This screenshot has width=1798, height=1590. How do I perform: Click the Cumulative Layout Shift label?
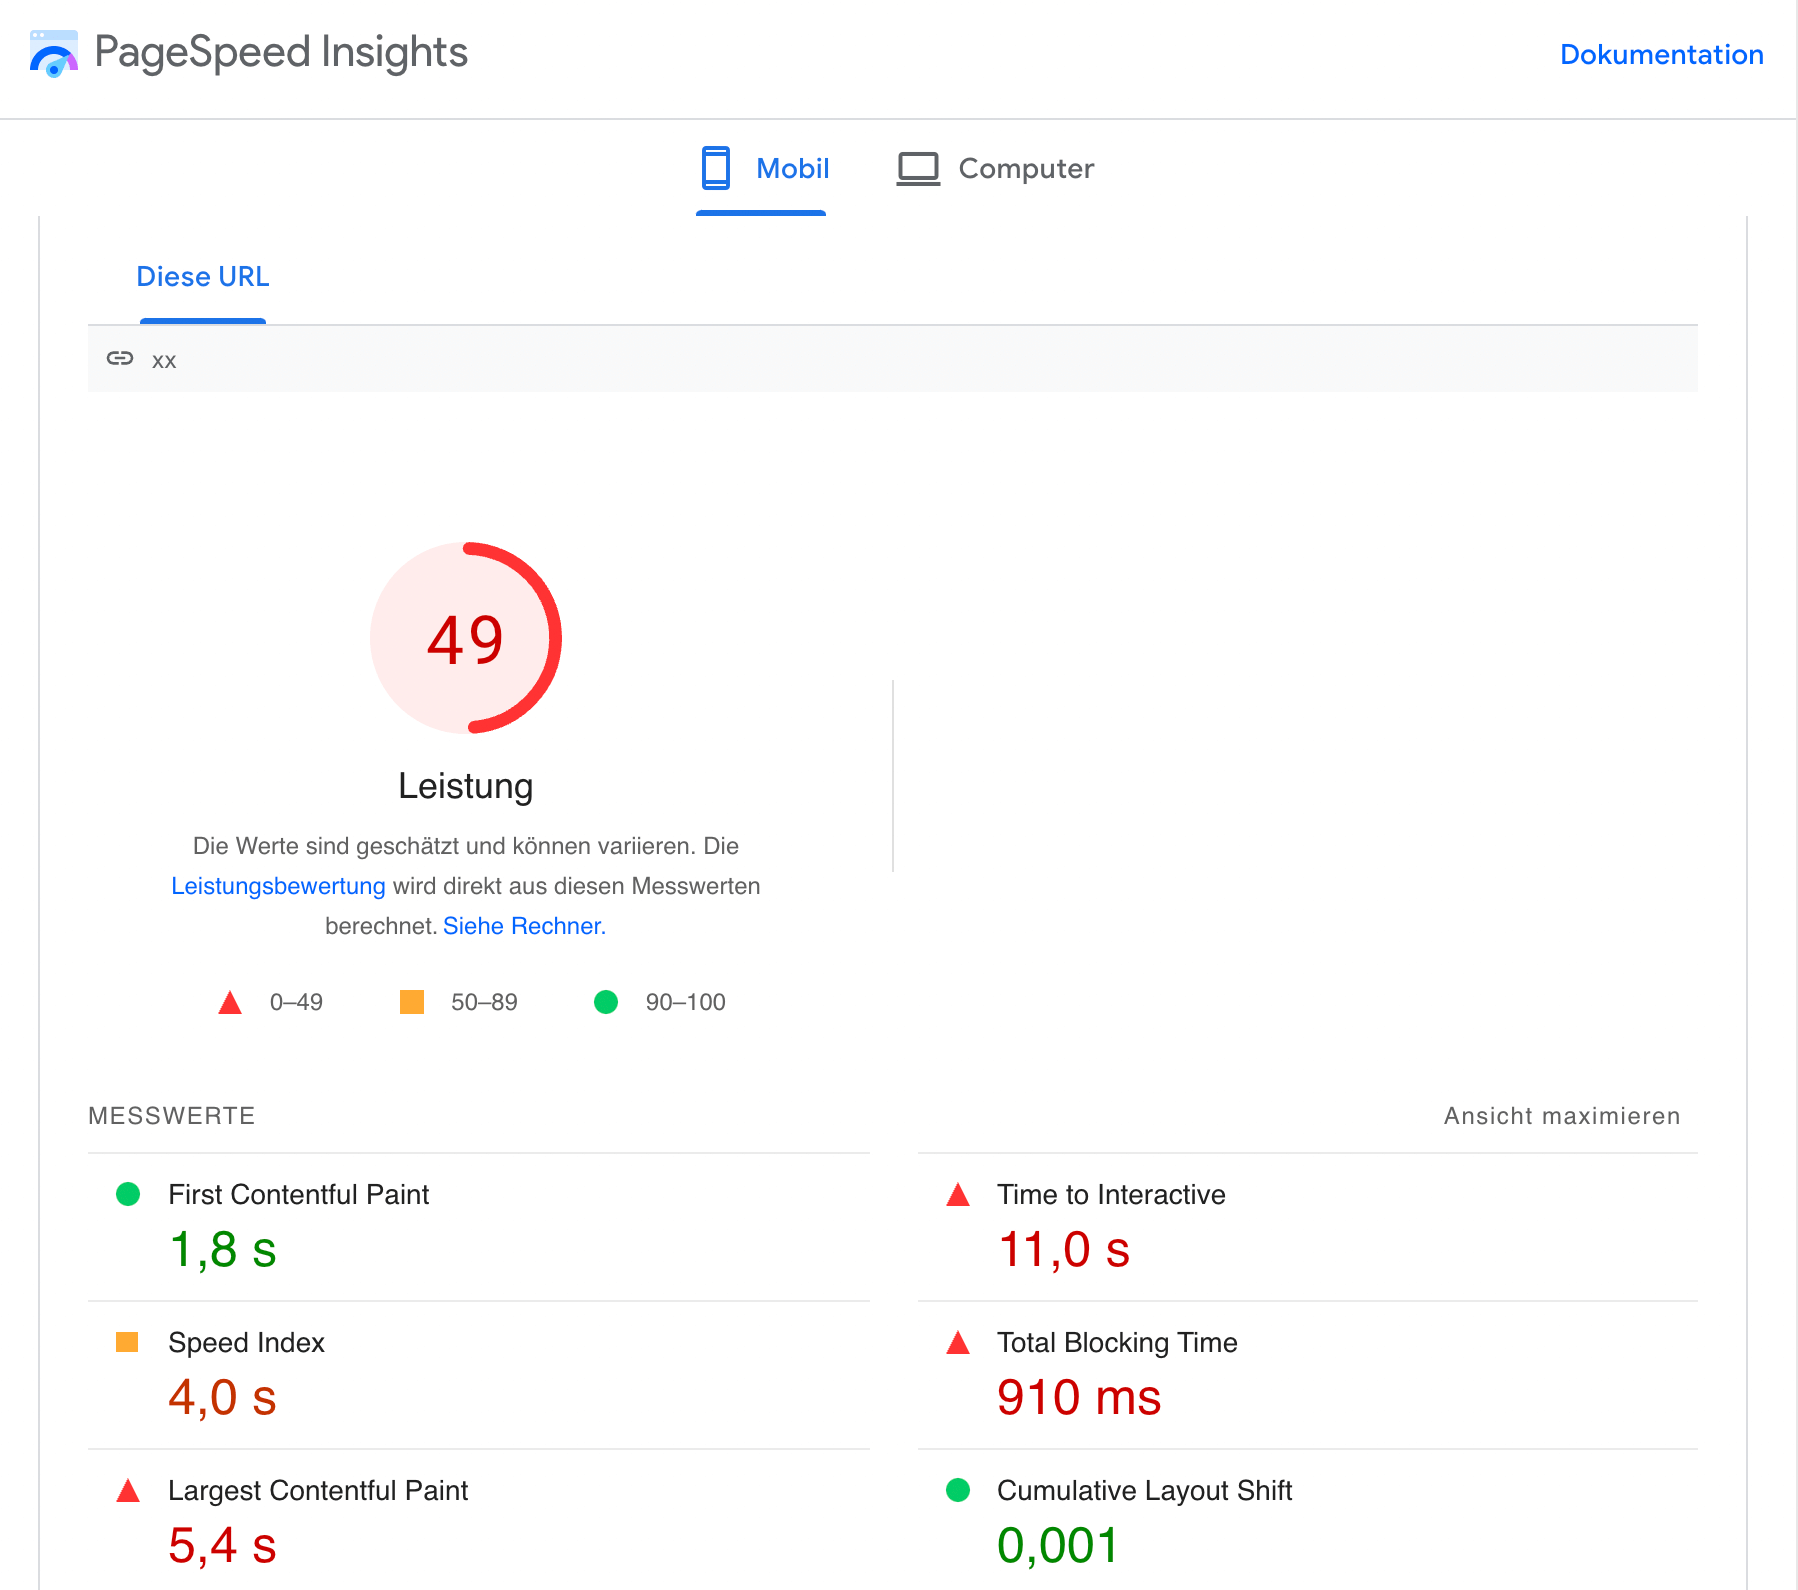click(x=1144, y=1490)
